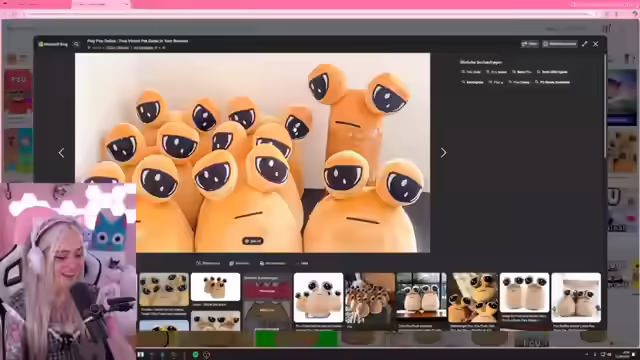Screen dimensions: 640x360
Task: Select the last related search chip in the second row
Action: (552, 82)
